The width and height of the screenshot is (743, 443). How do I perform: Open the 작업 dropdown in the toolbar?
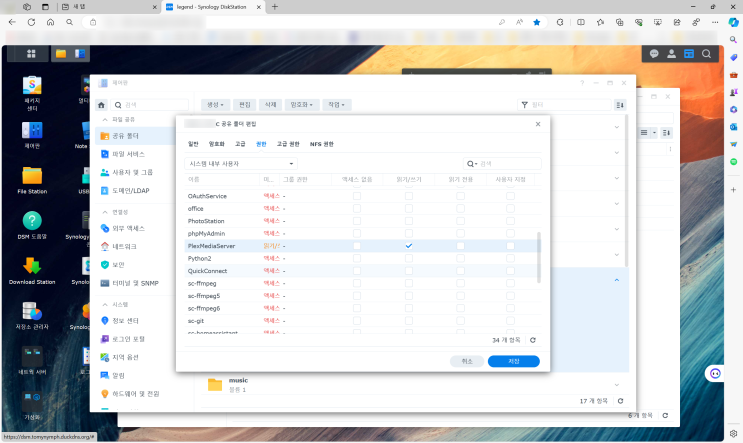tap(336, 105)
